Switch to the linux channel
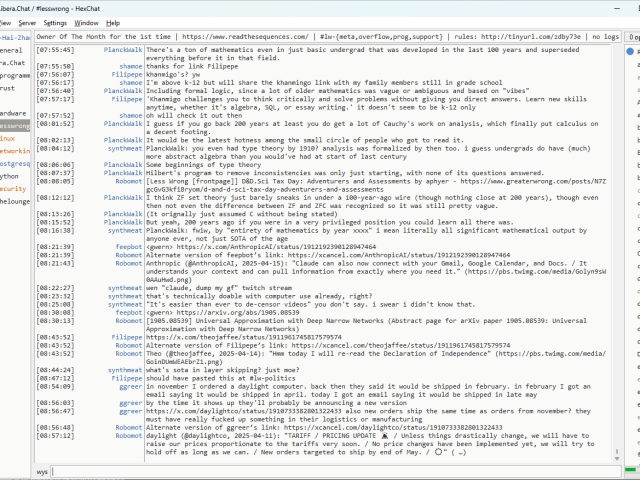Screen dimensions: 640x480 point(8,138)
